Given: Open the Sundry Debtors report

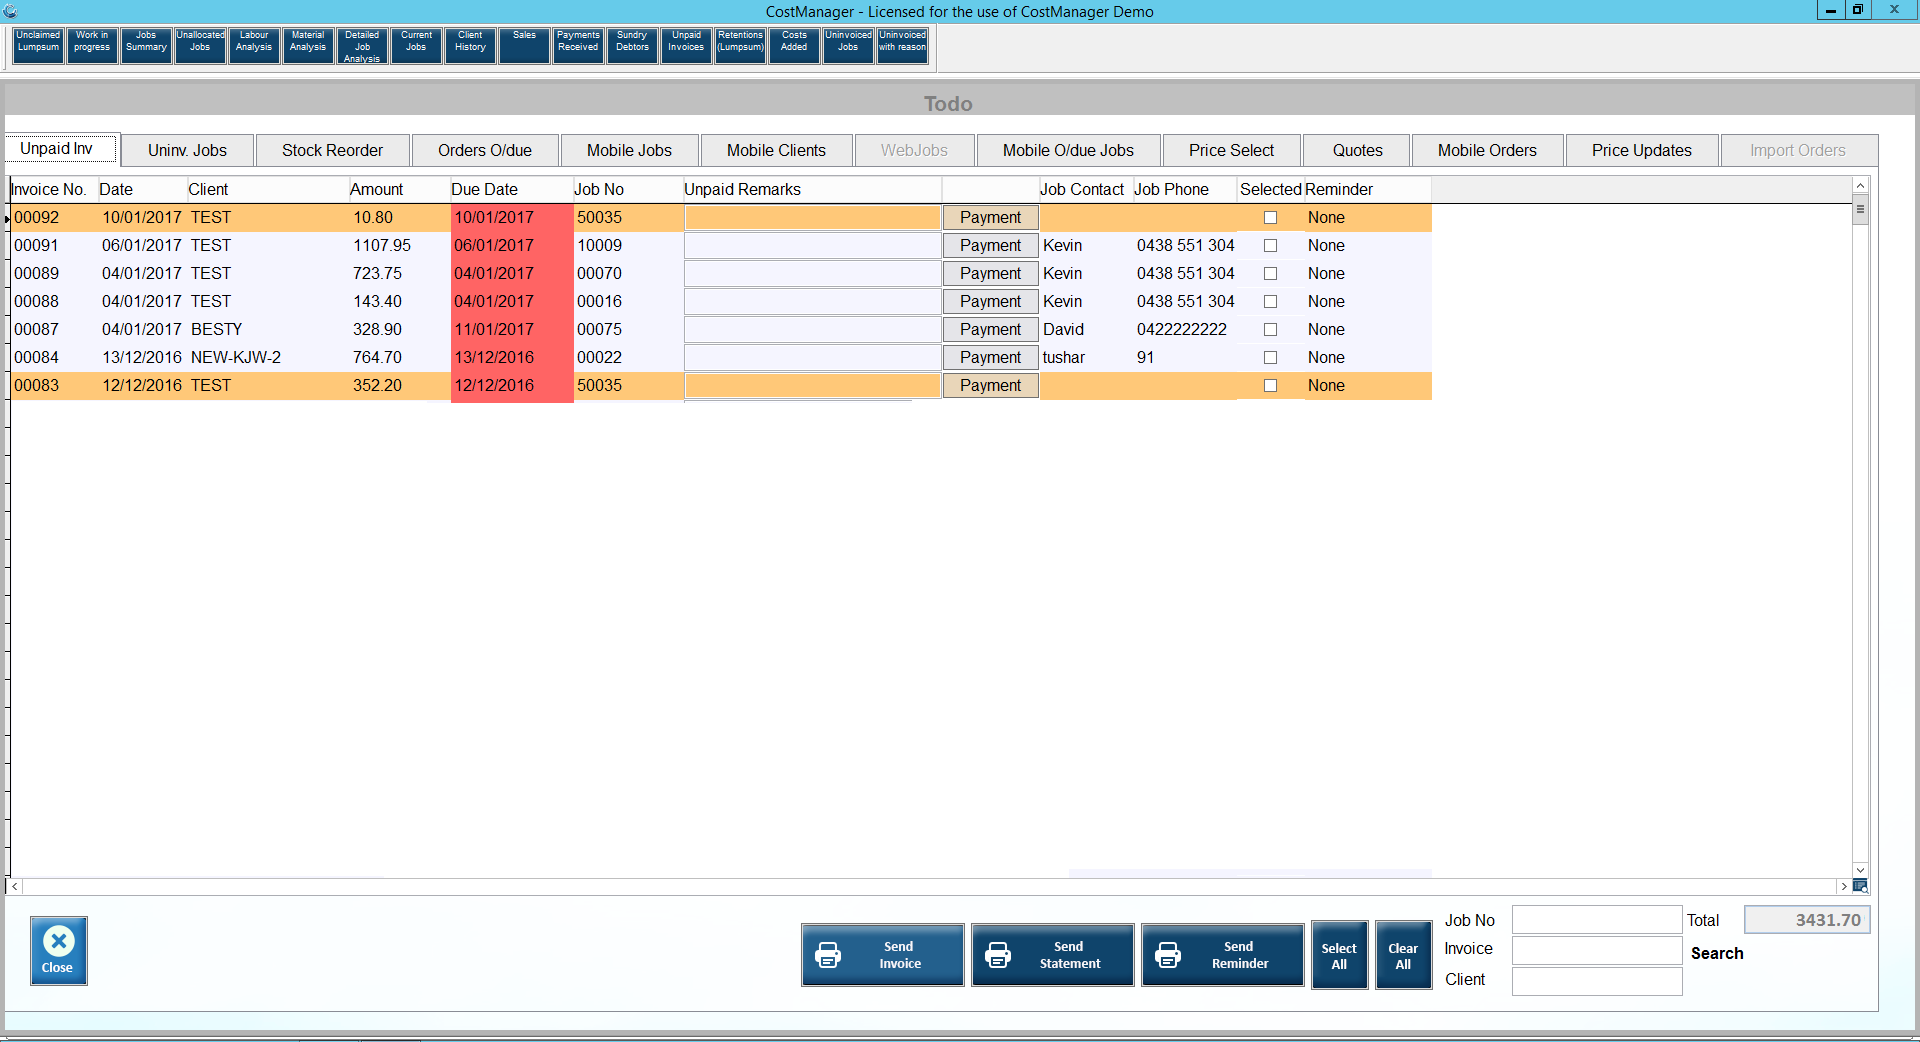Looking at the screenshot, I should click(x=632, y=46).
